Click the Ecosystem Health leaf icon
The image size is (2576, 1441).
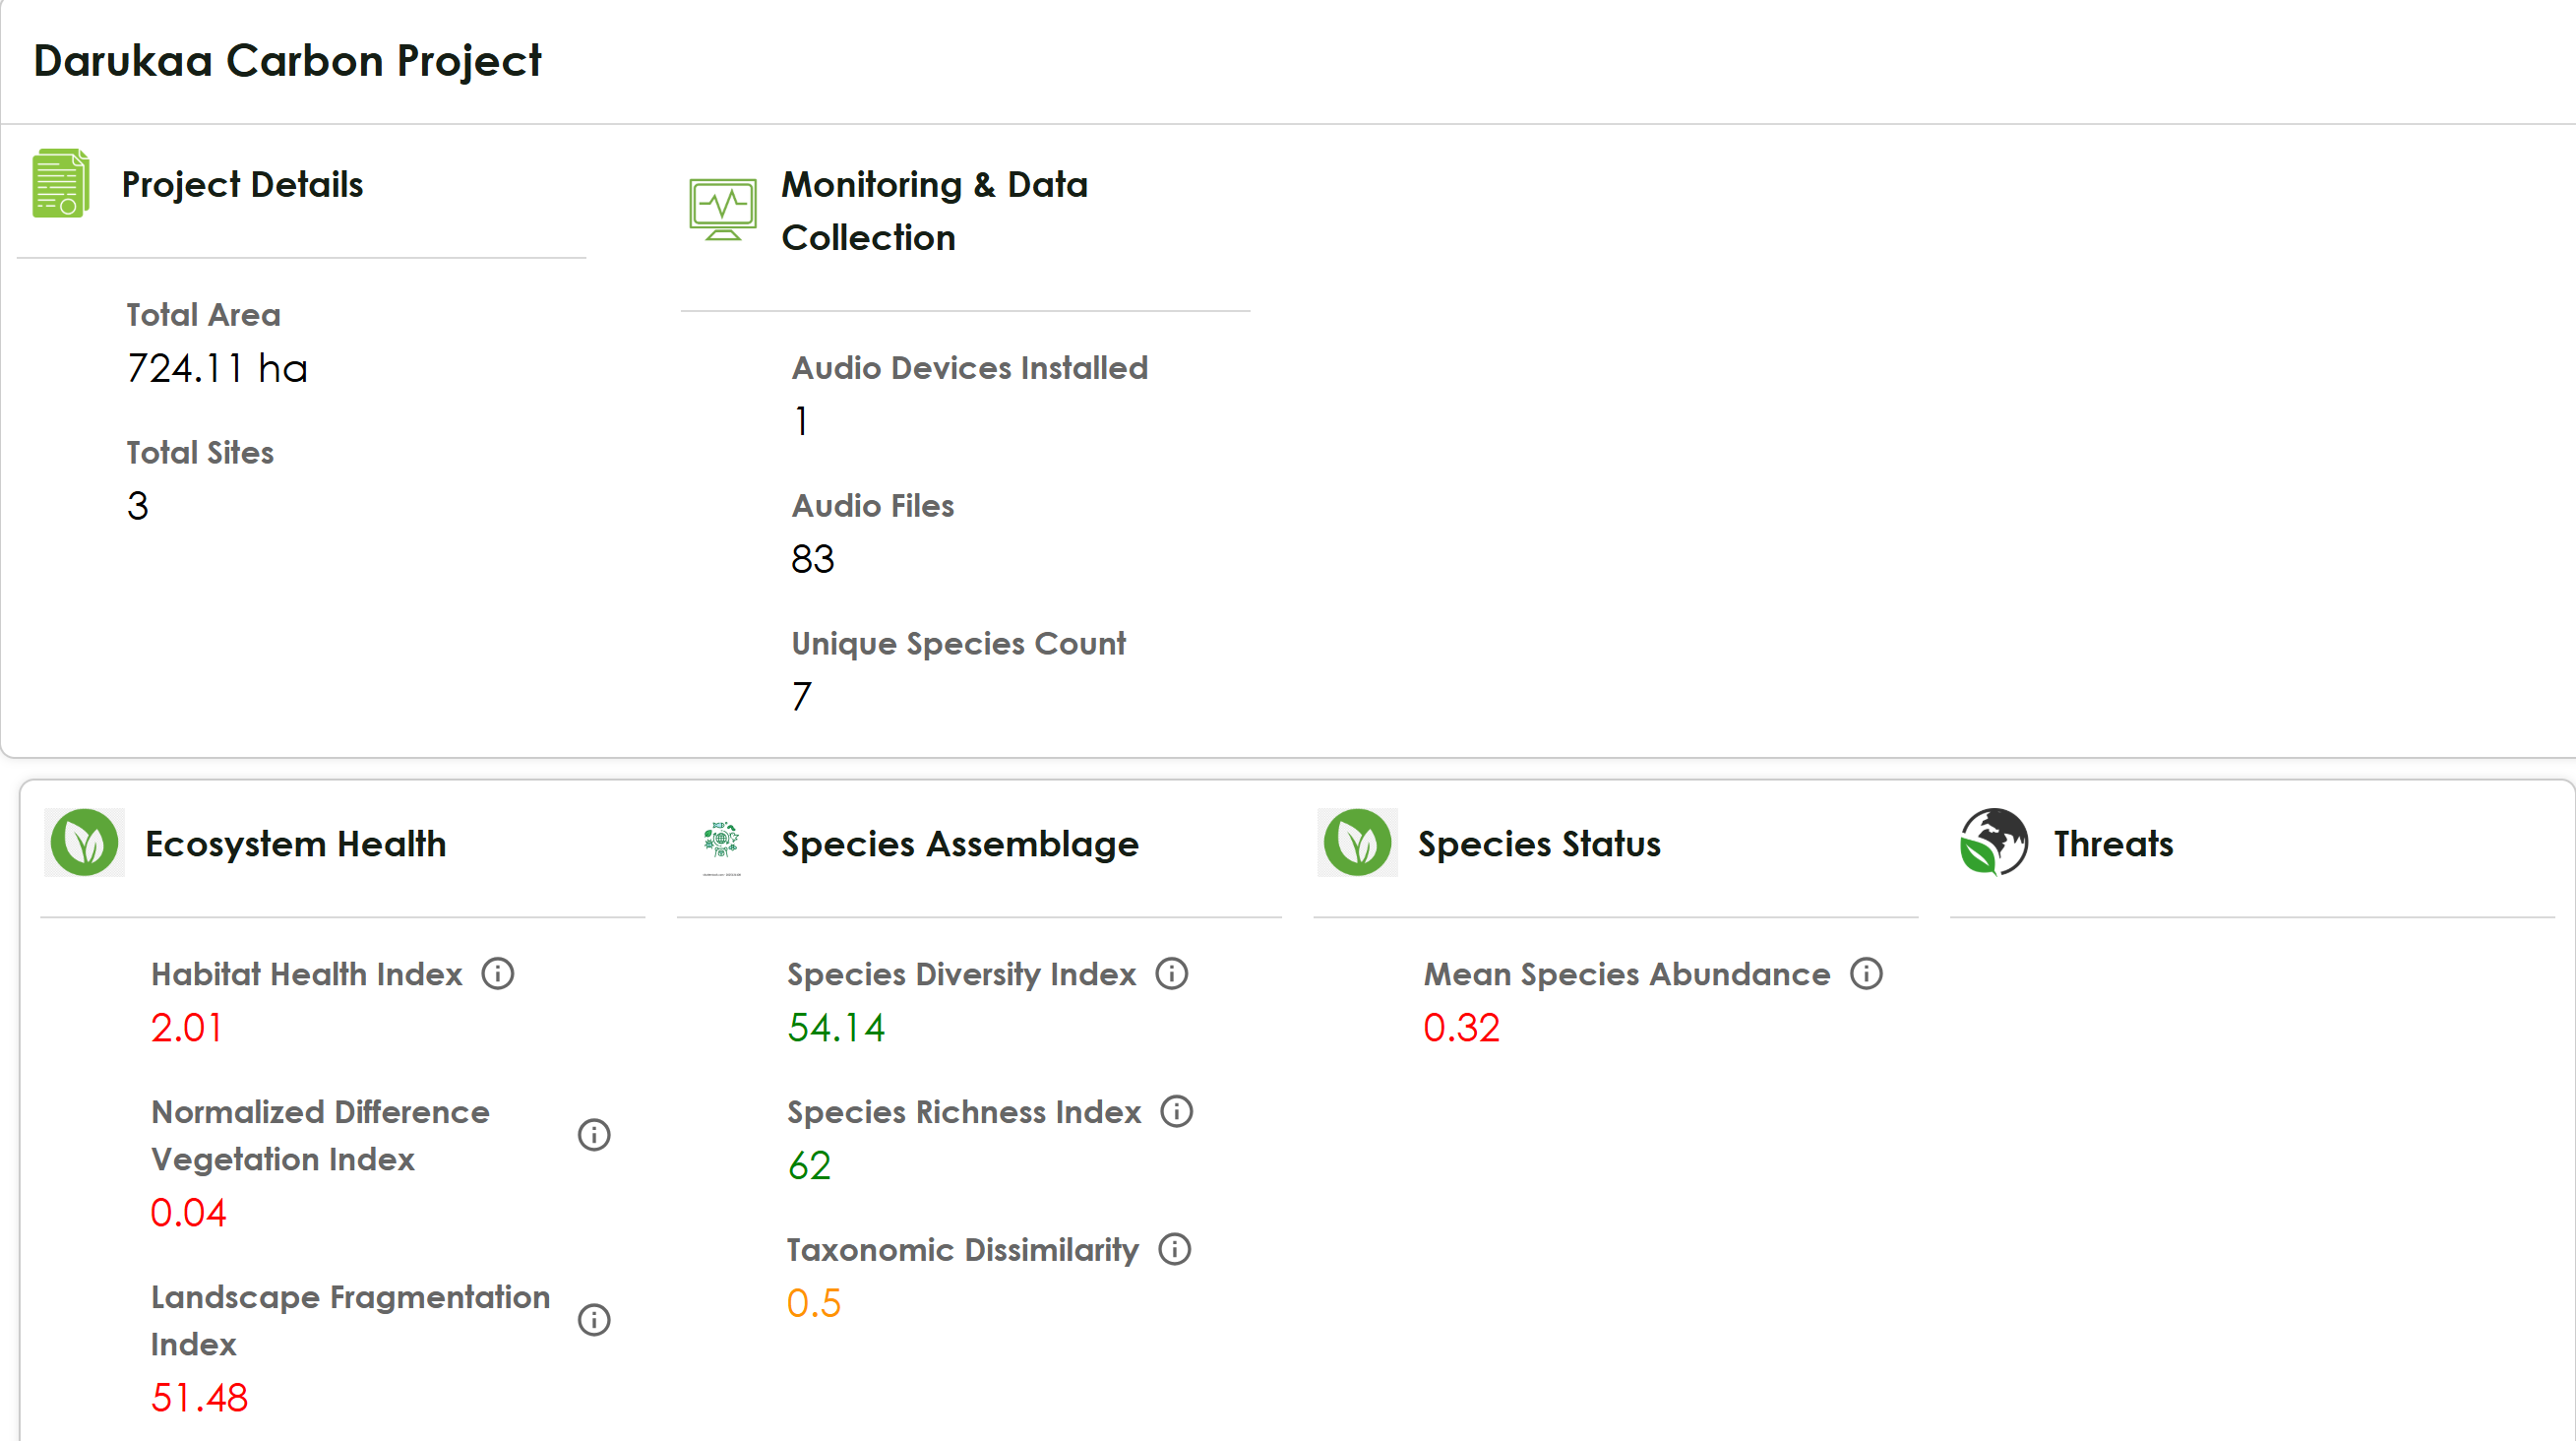(84, 843)
